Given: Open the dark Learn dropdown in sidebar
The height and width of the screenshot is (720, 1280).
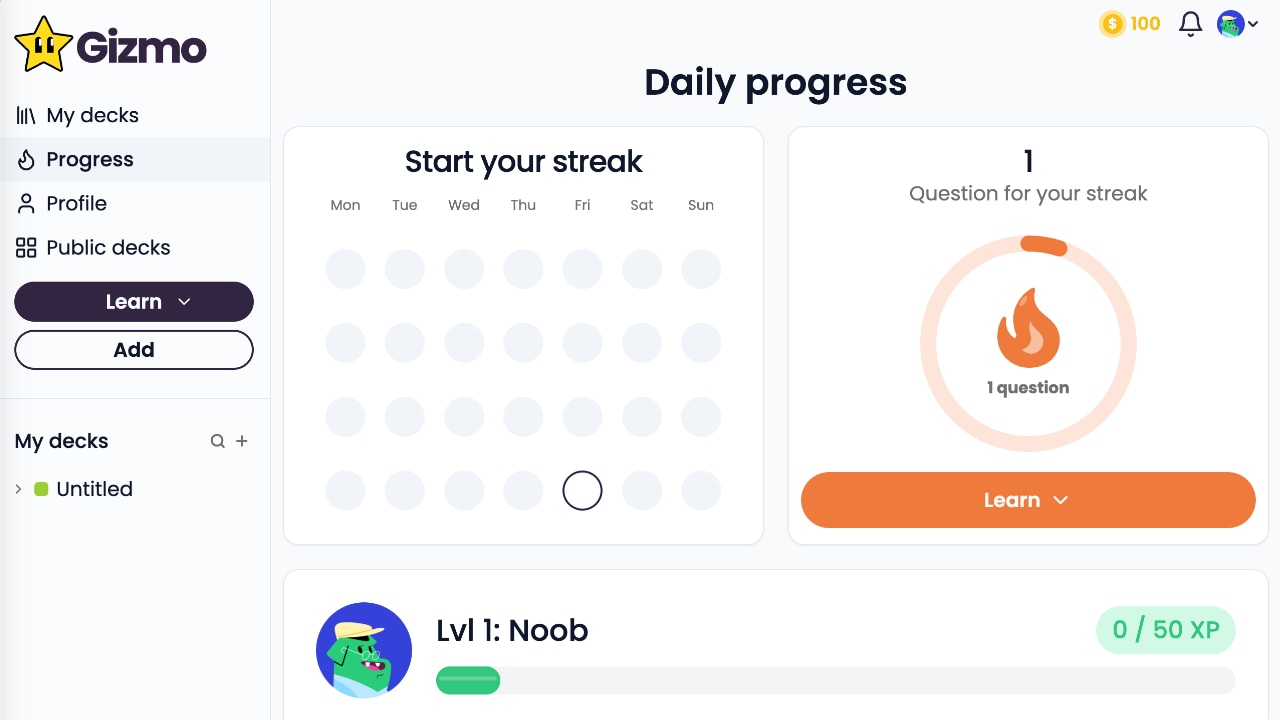Looking at the screenshot, I should click(x=134, y=302).
